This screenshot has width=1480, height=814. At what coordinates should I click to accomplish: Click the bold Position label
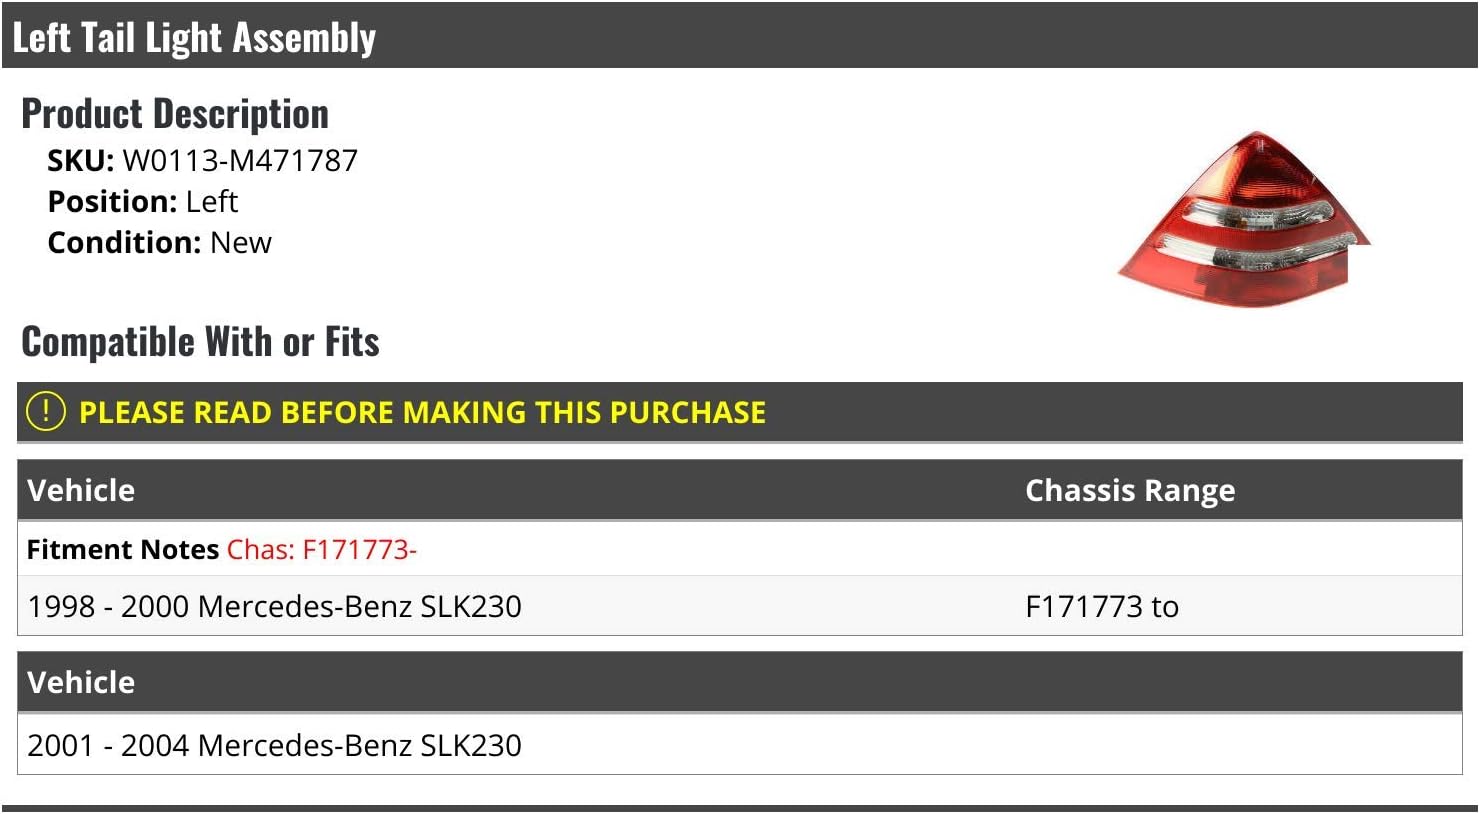click(x=112, y=201)
